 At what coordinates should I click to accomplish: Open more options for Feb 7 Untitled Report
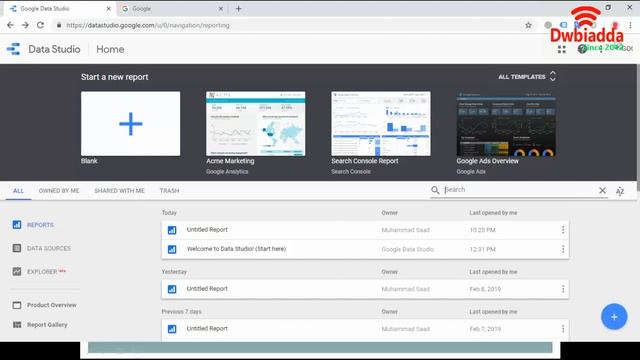tap(563, 329)
